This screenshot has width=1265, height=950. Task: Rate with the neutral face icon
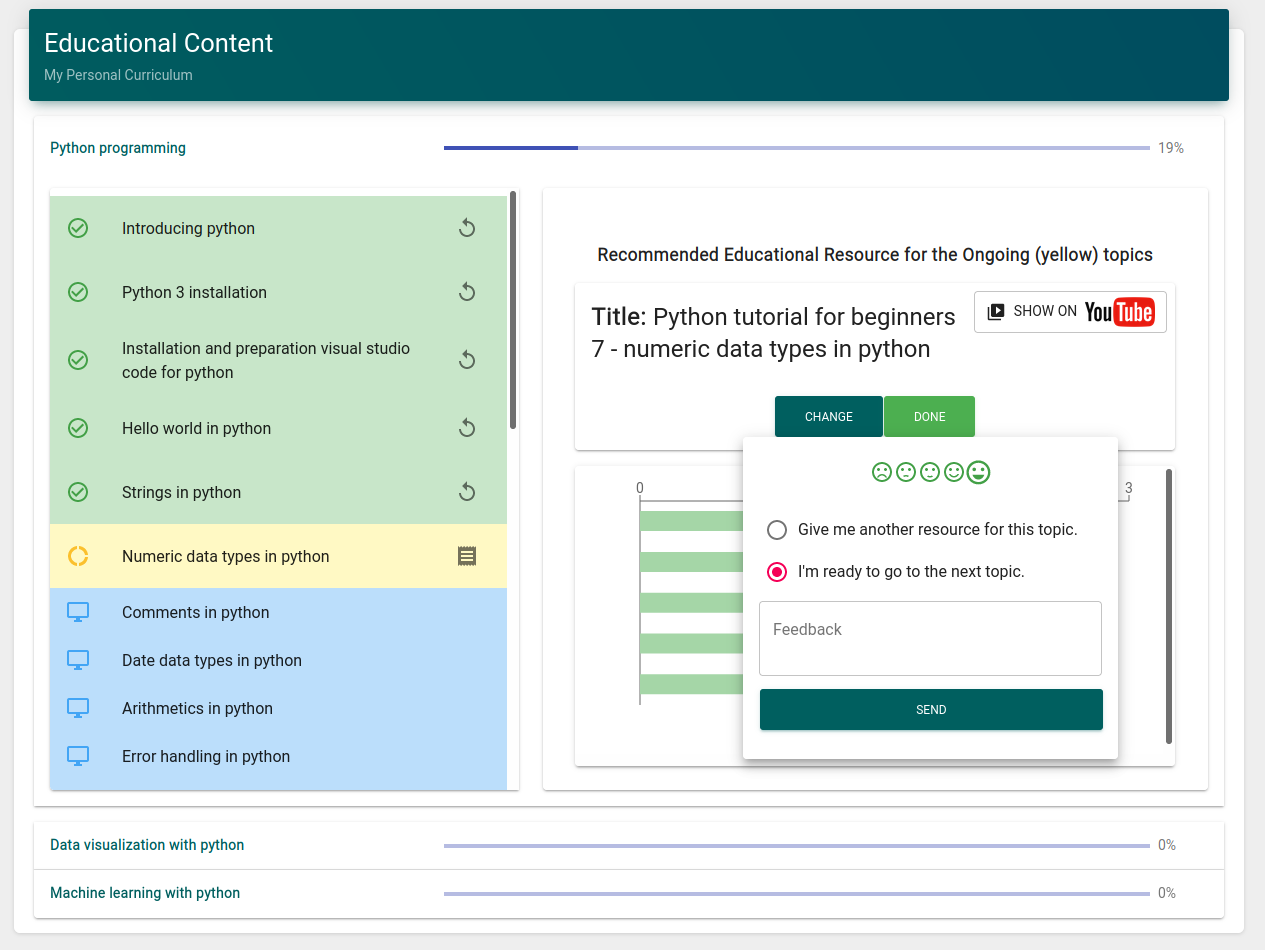click(x=930, y=472)
